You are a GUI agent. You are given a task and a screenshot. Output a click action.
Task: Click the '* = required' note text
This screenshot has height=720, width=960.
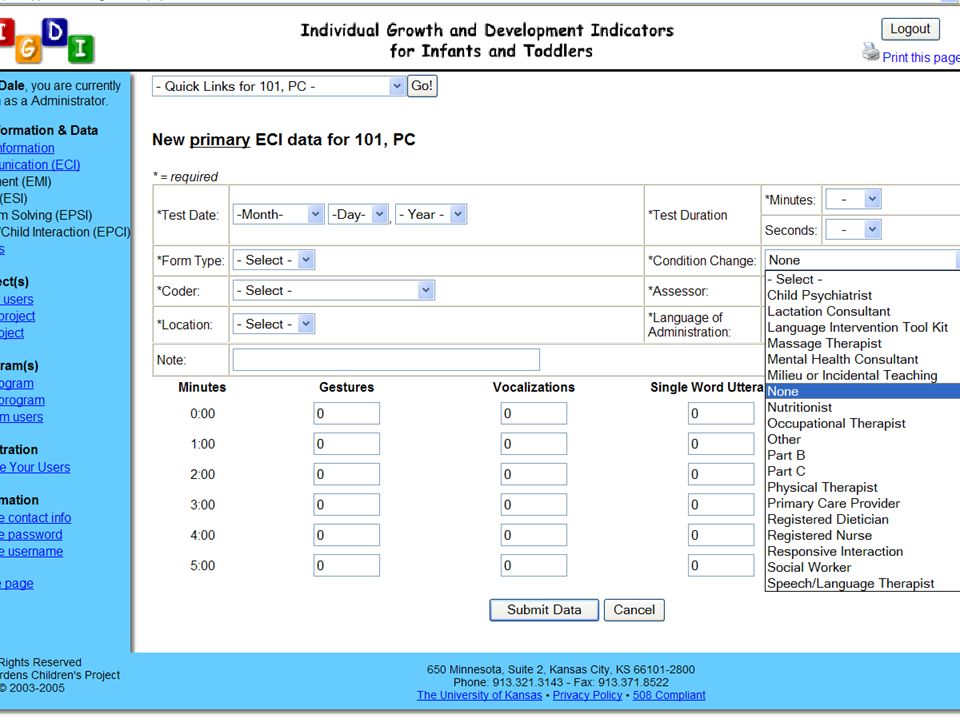pos(186,177)
